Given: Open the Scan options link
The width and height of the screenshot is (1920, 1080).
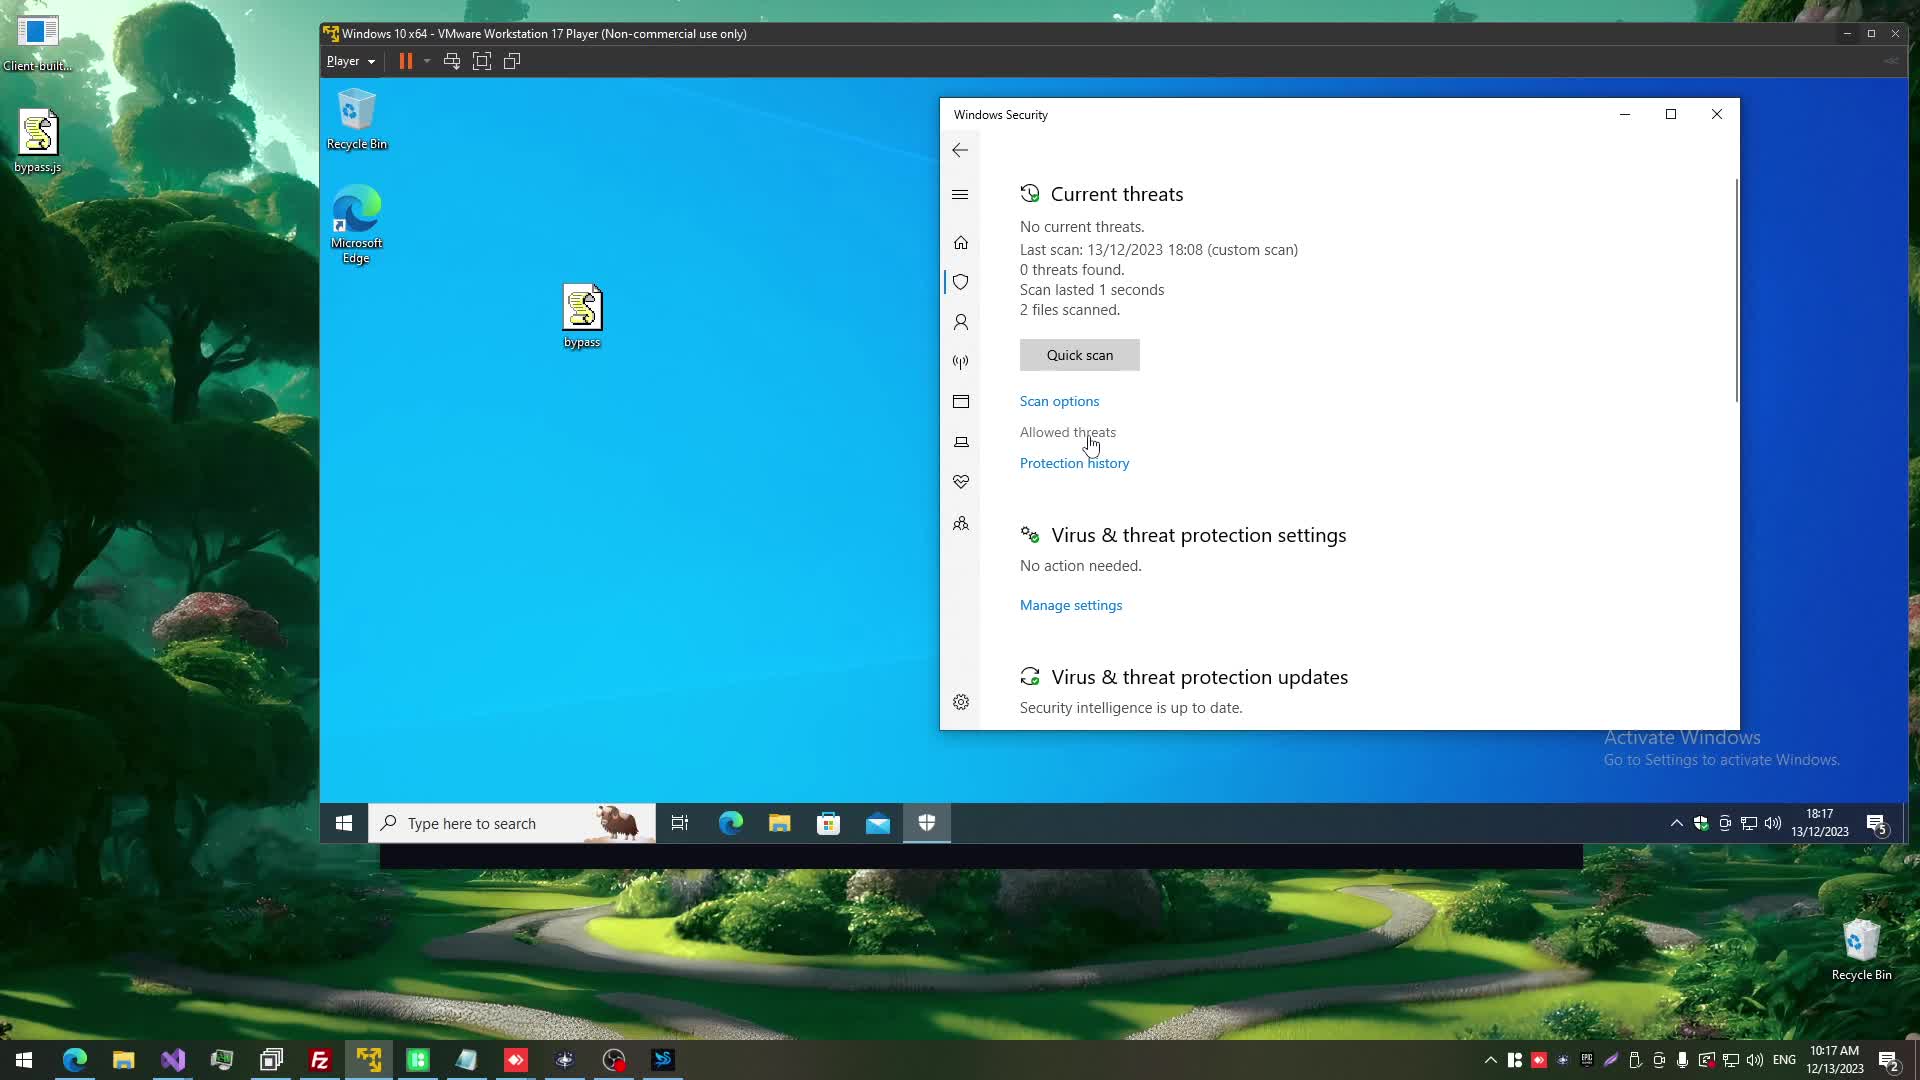Looking at the screenshot, I should tap(1059, 401).
